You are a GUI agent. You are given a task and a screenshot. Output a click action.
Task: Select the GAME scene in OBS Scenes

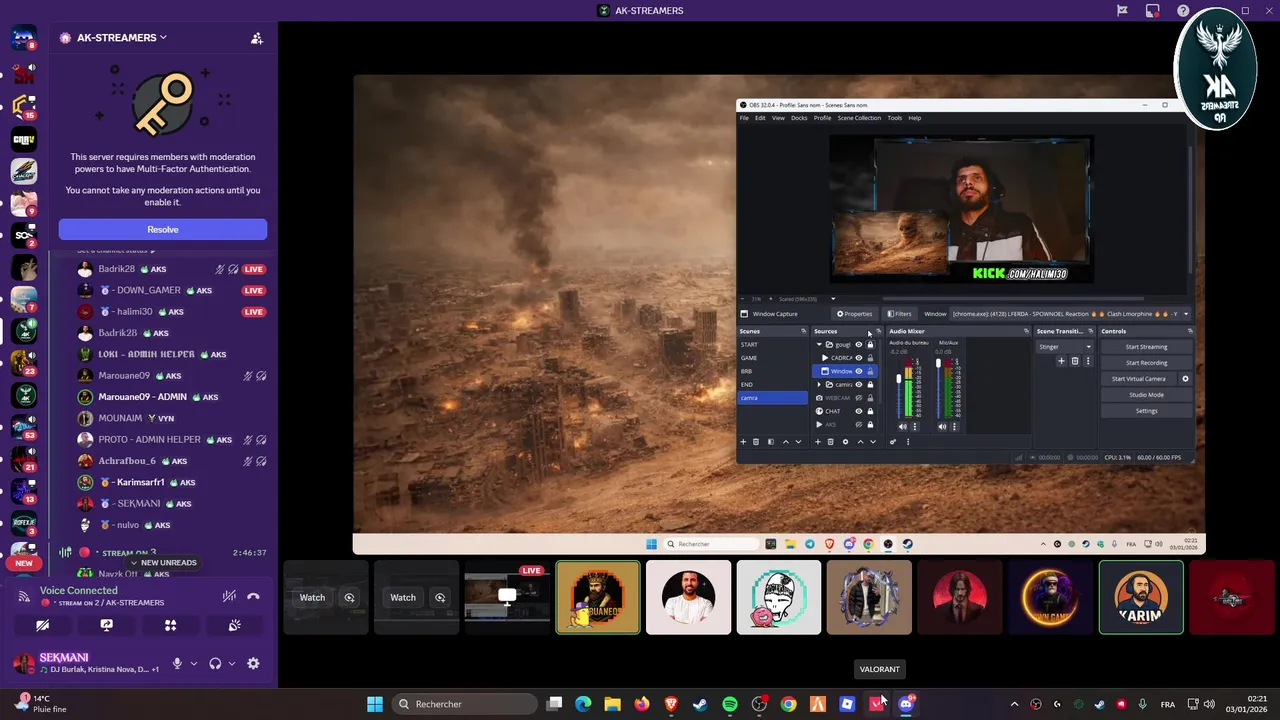(772, 358)
